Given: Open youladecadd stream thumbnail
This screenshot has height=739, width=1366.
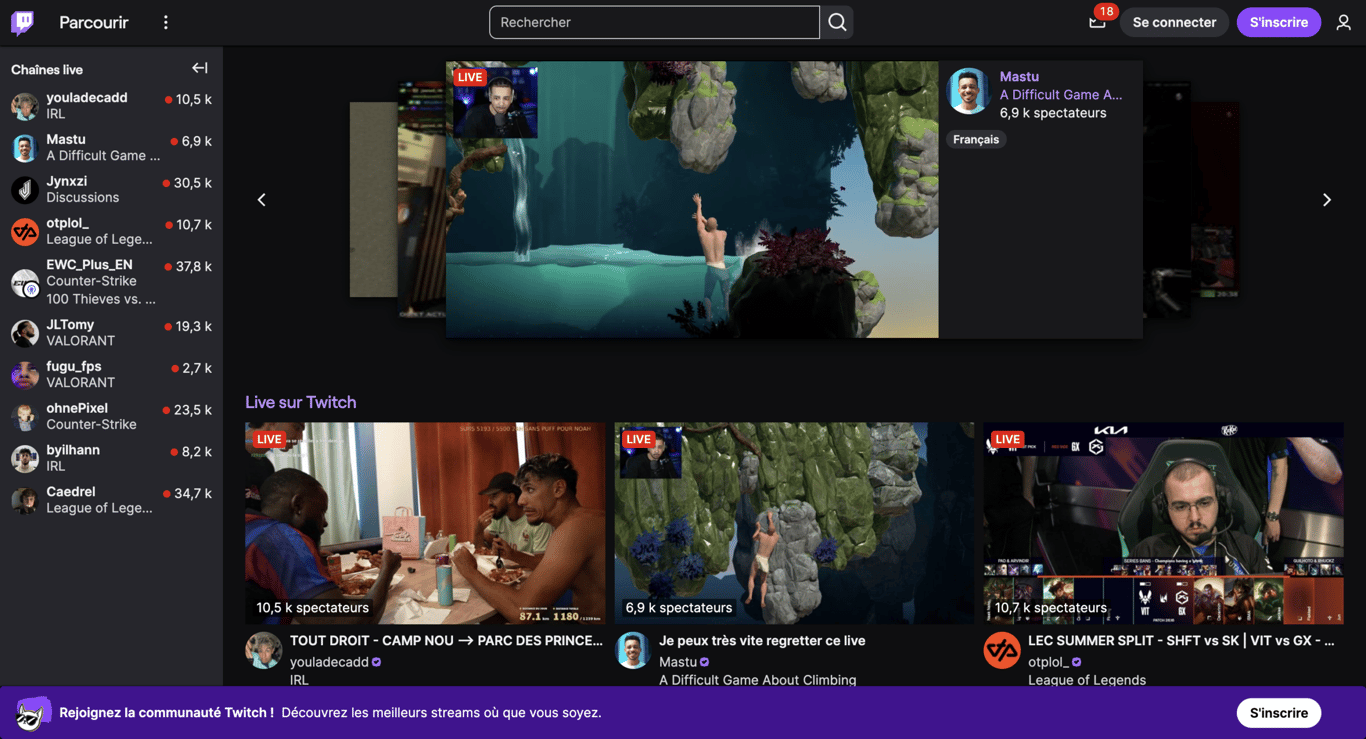Looking at the screenshot, I should (x=425, y=523).
